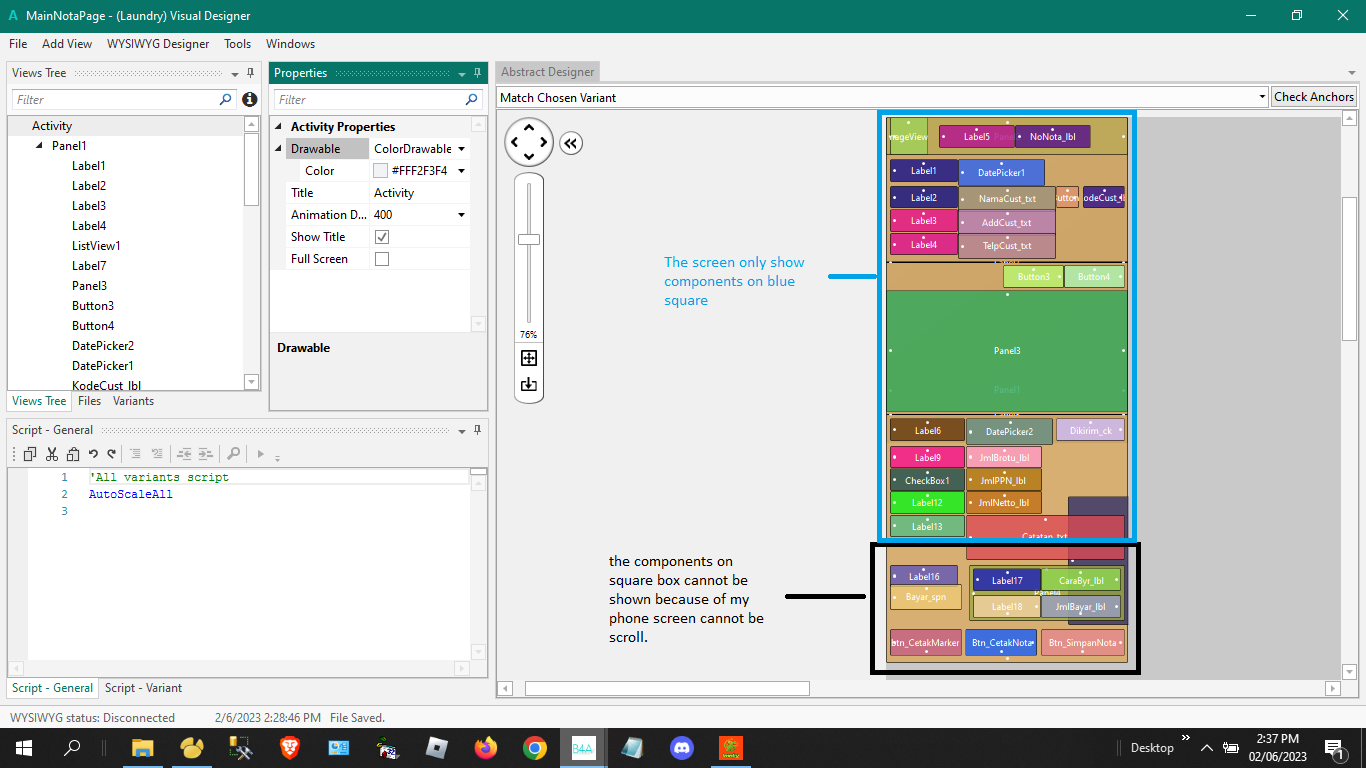Open Brave browser from the taskbar

coord(289,747)
